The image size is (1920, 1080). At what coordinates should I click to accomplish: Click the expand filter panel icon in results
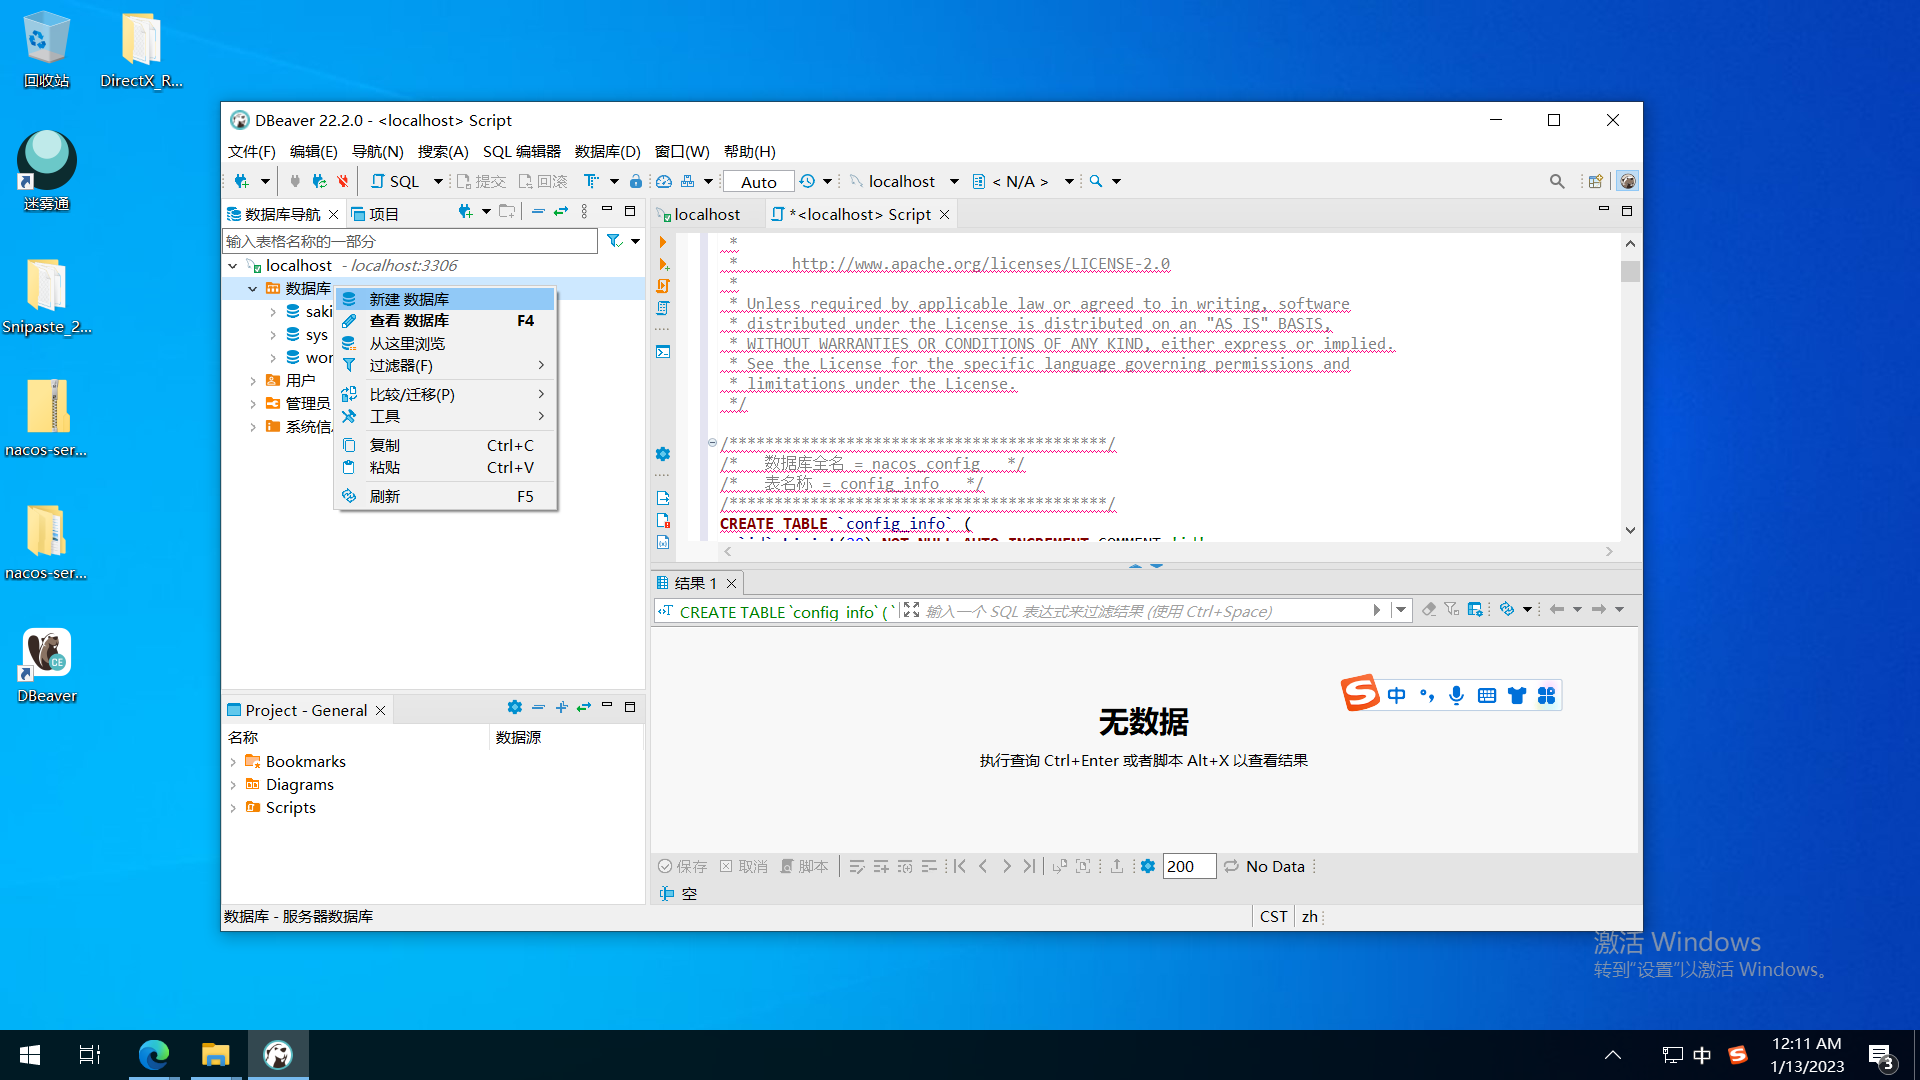[911, 610]
